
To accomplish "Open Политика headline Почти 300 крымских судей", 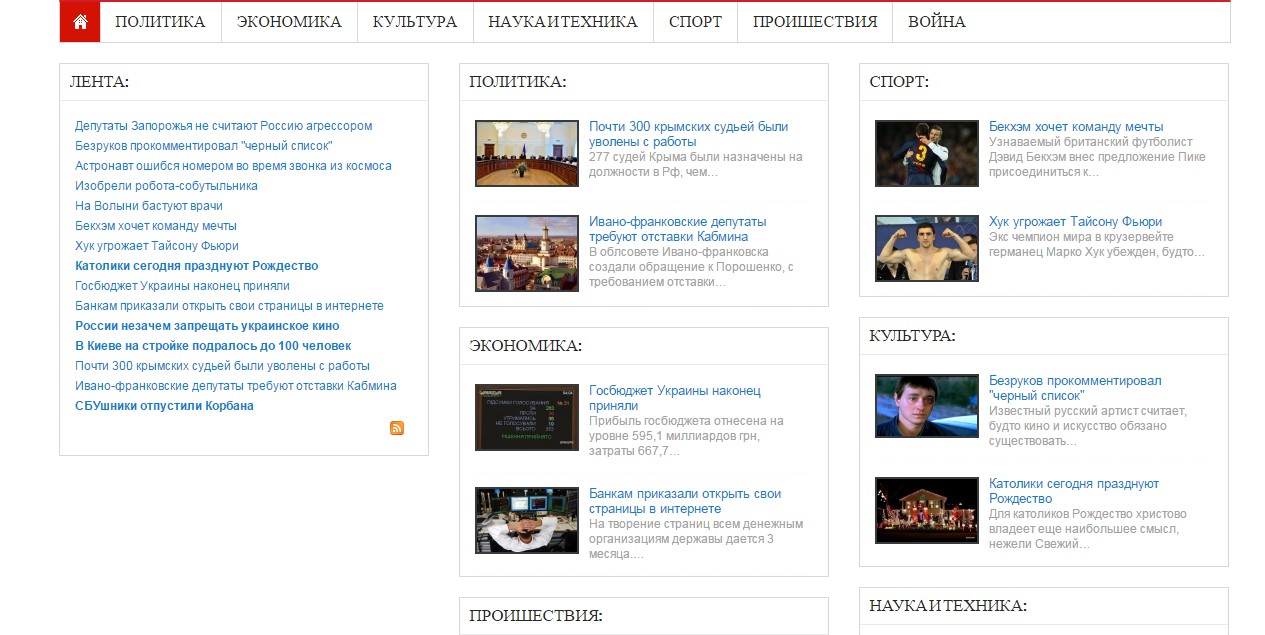I will pos(689,134).
